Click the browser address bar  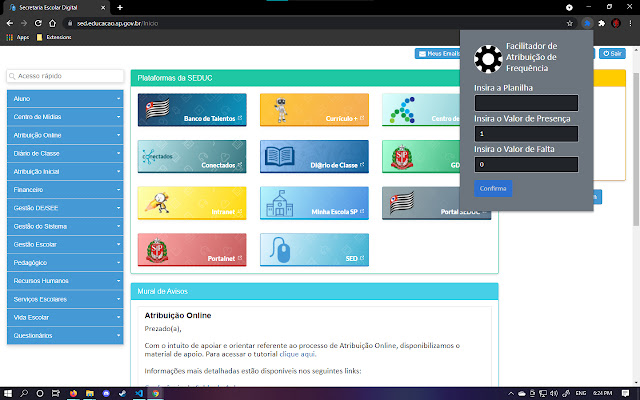314,23
